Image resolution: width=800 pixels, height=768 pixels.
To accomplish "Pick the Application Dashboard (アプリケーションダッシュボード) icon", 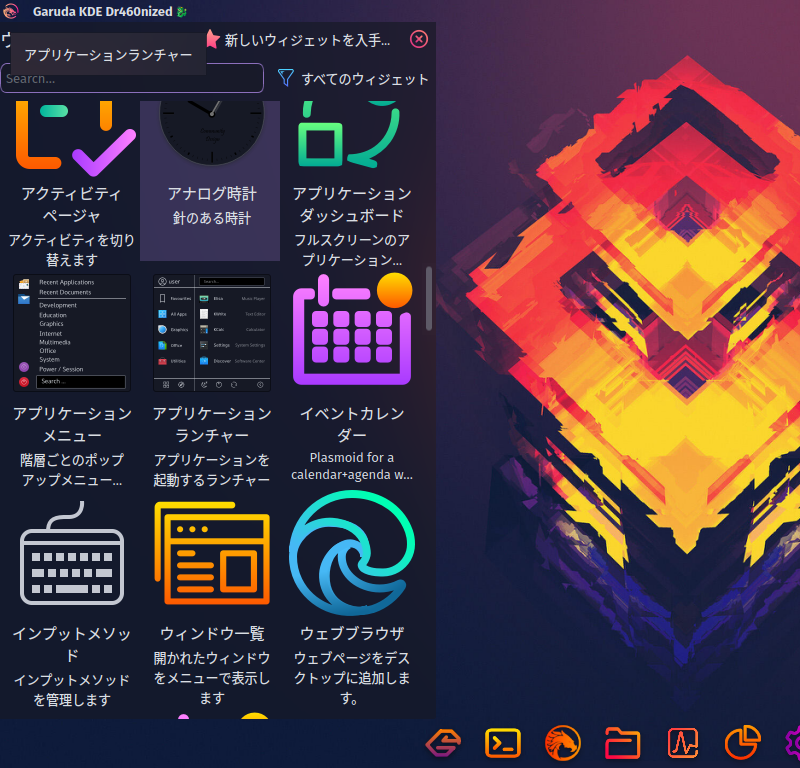I will [352, 135].
